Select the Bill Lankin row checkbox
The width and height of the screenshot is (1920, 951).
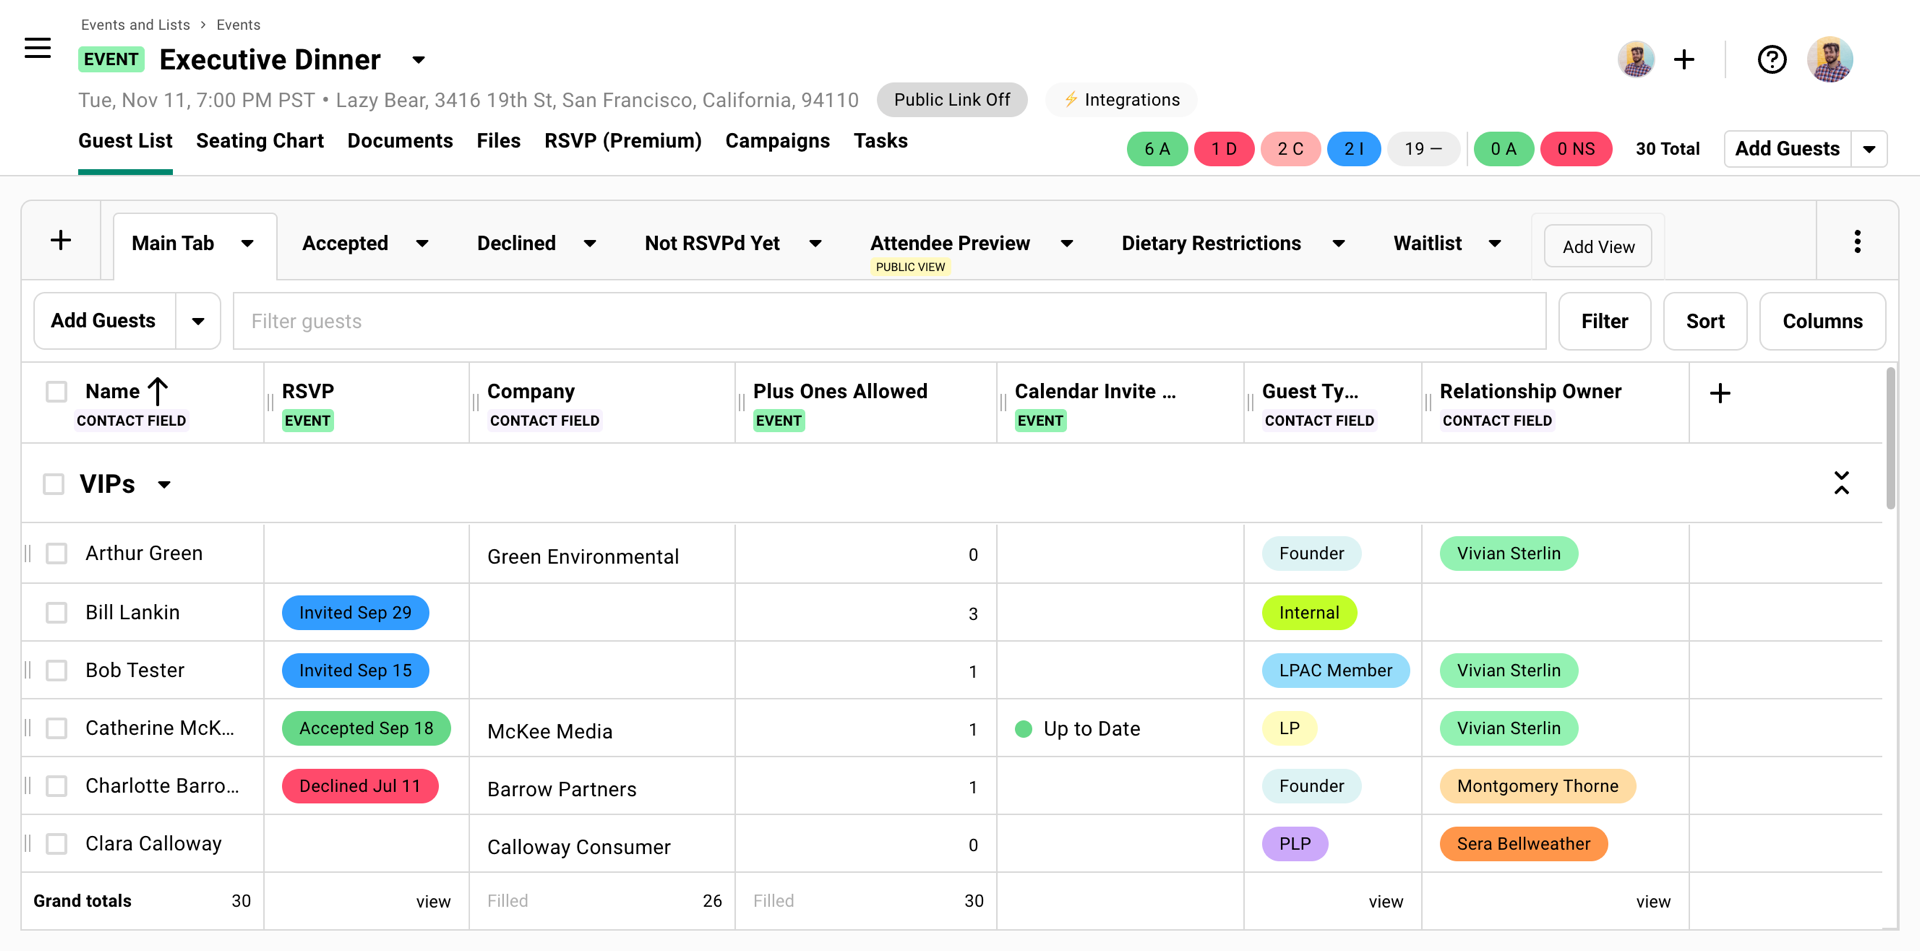[57, 613]
